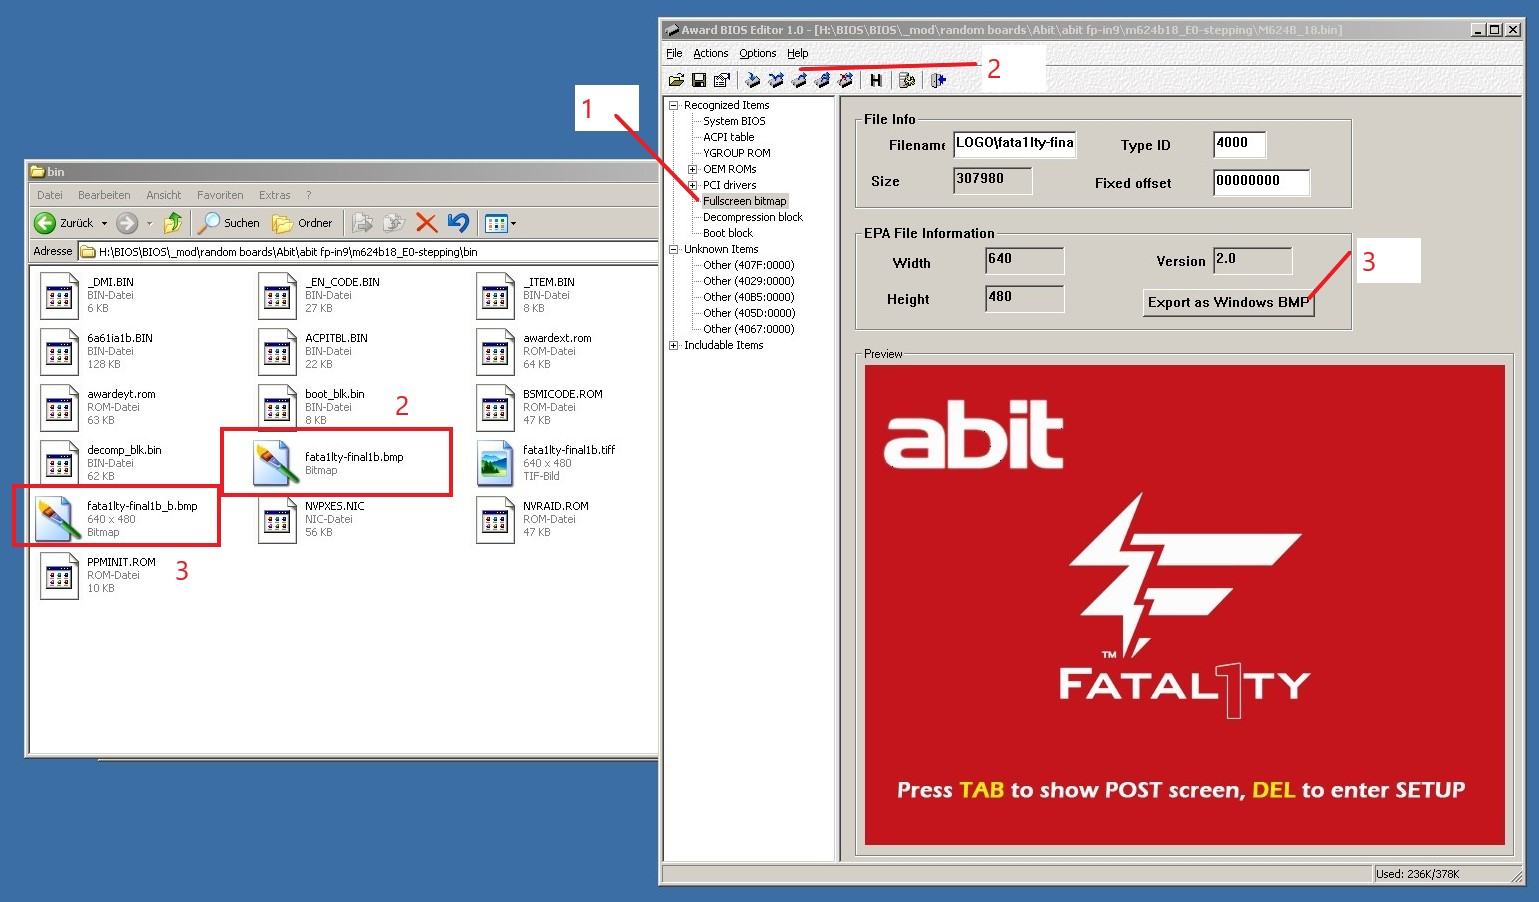Expand the PCI drivers tree node
1539x902 pixels.
point(692,185)
